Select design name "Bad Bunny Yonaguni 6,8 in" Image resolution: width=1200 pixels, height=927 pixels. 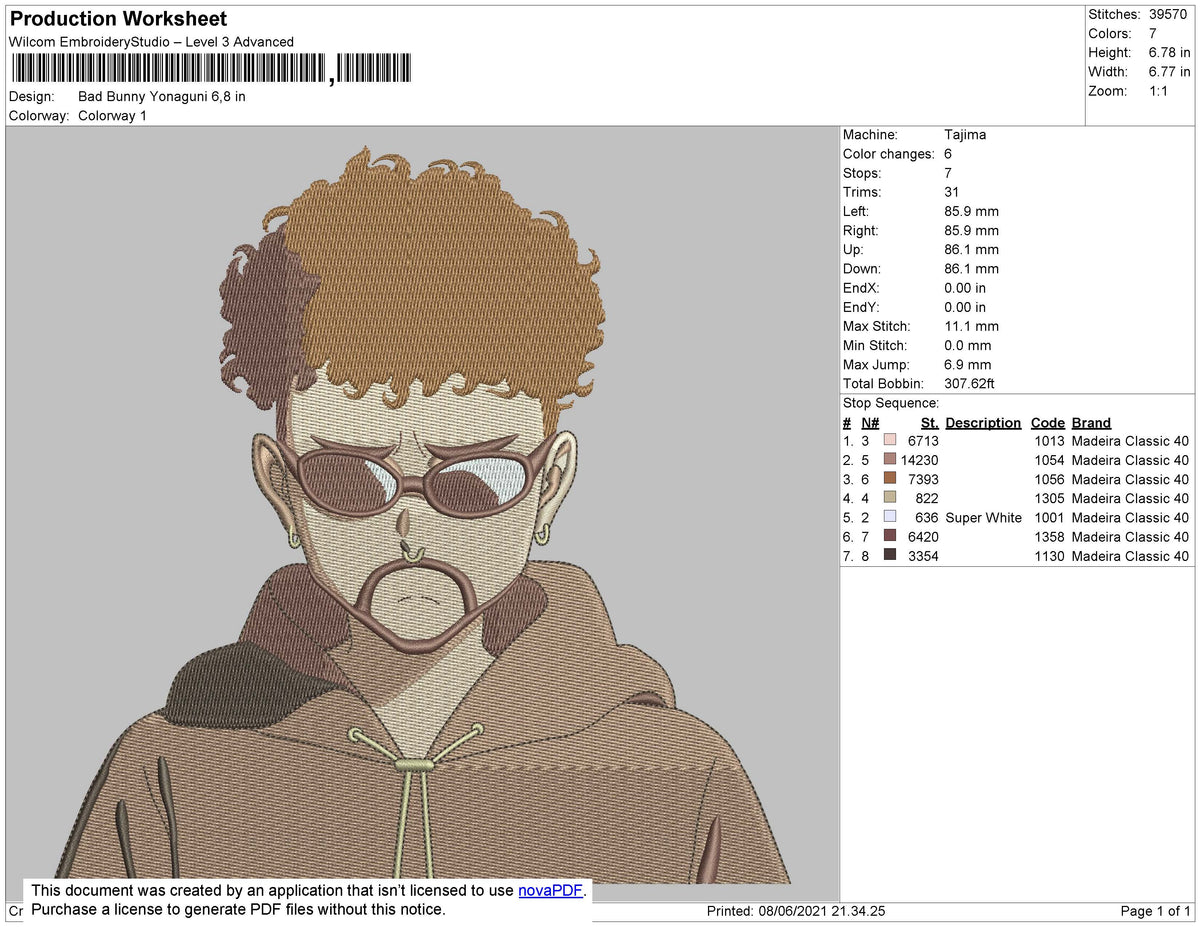pyautogui.click(x=162, y=97)
